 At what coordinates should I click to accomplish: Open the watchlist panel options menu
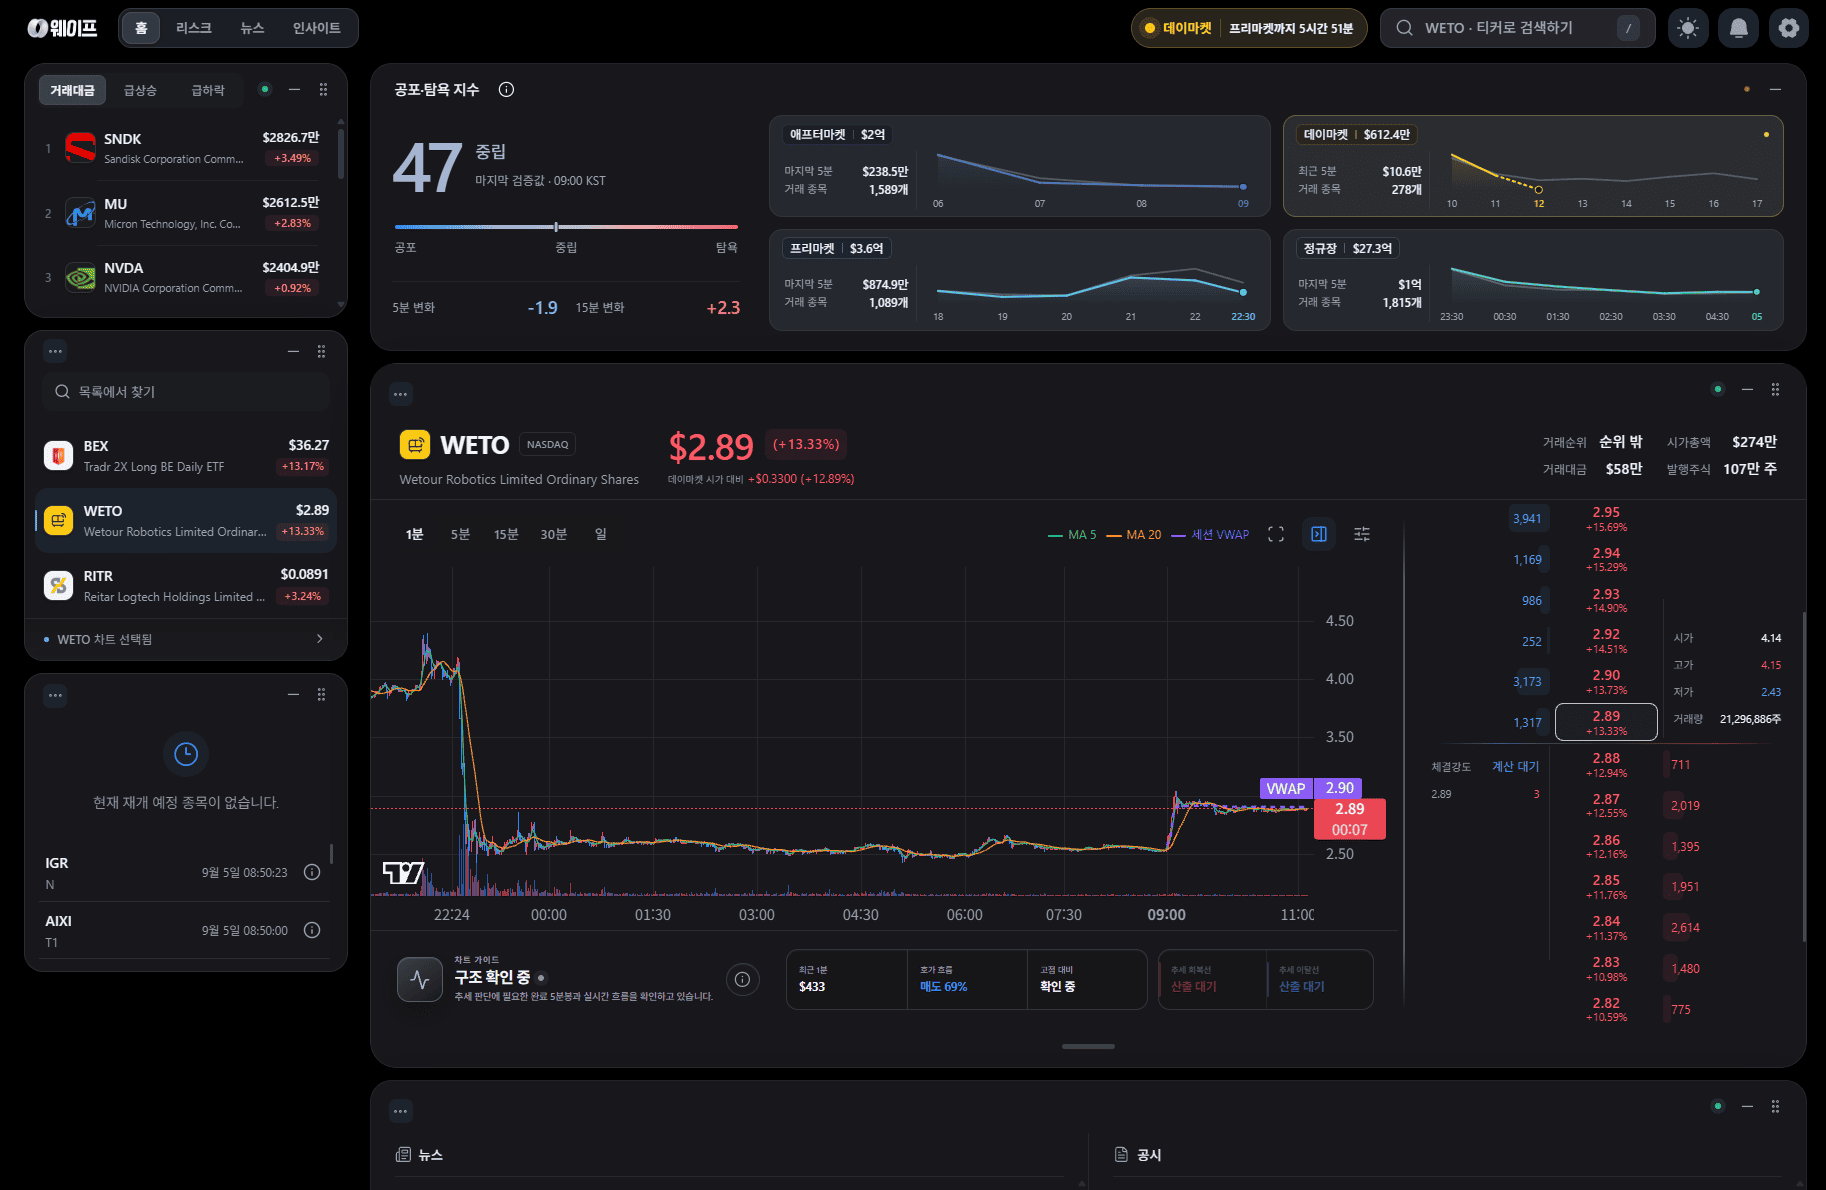point(55,351)
